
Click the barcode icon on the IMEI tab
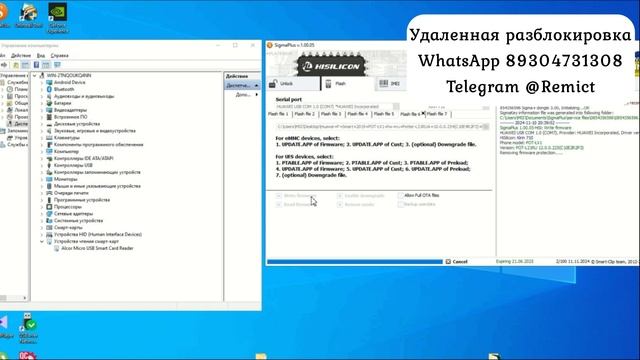384,83
